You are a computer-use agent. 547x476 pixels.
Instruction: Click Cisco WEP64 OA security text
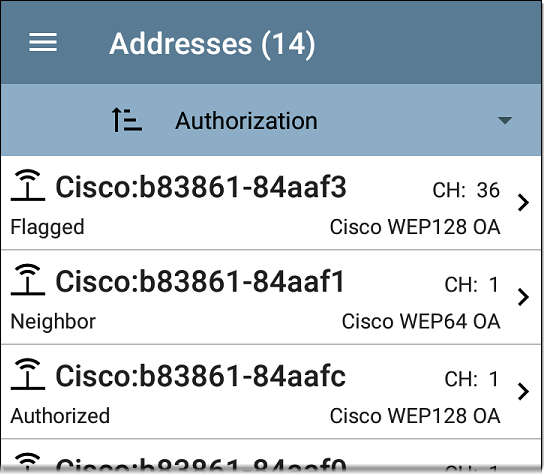(x=421, y=321)
